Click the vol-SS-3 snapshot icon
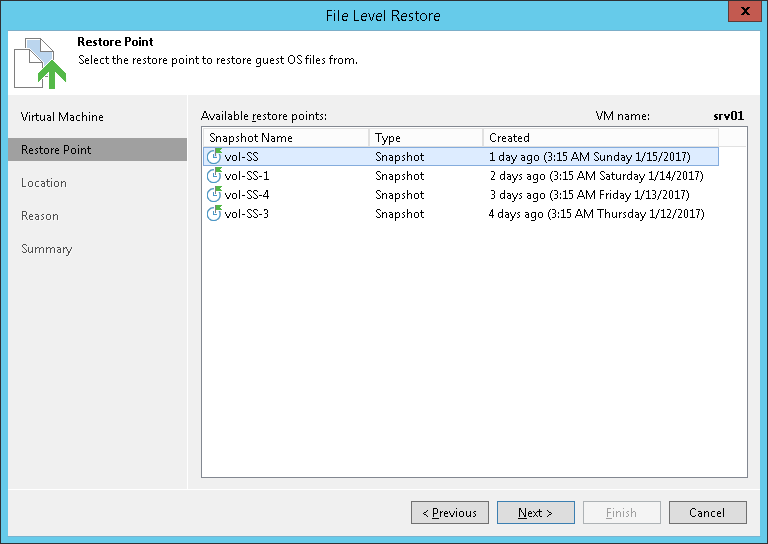The image size is (768, 544). pyautogui.click(x=214, y=214)
